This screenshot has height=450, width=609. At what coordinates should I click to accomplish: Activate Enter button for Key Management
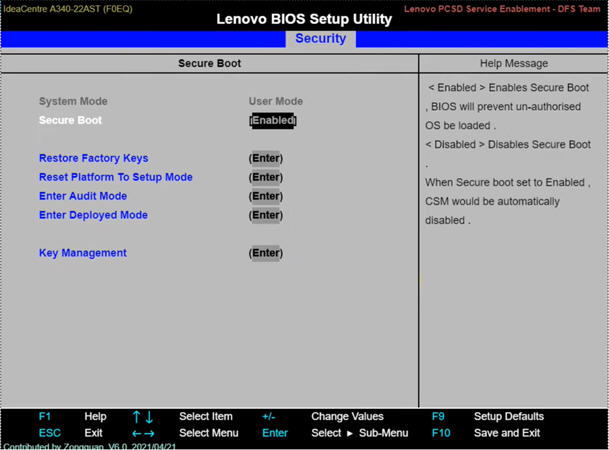(x=266, y=253)
